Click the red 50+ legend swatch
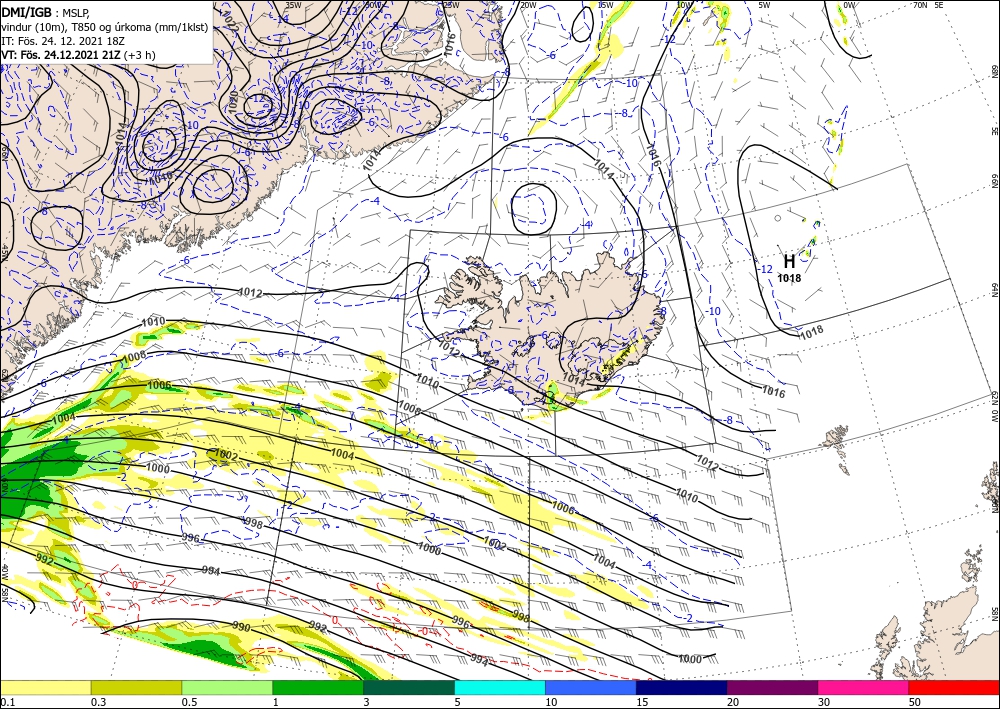 click(954, 687)
